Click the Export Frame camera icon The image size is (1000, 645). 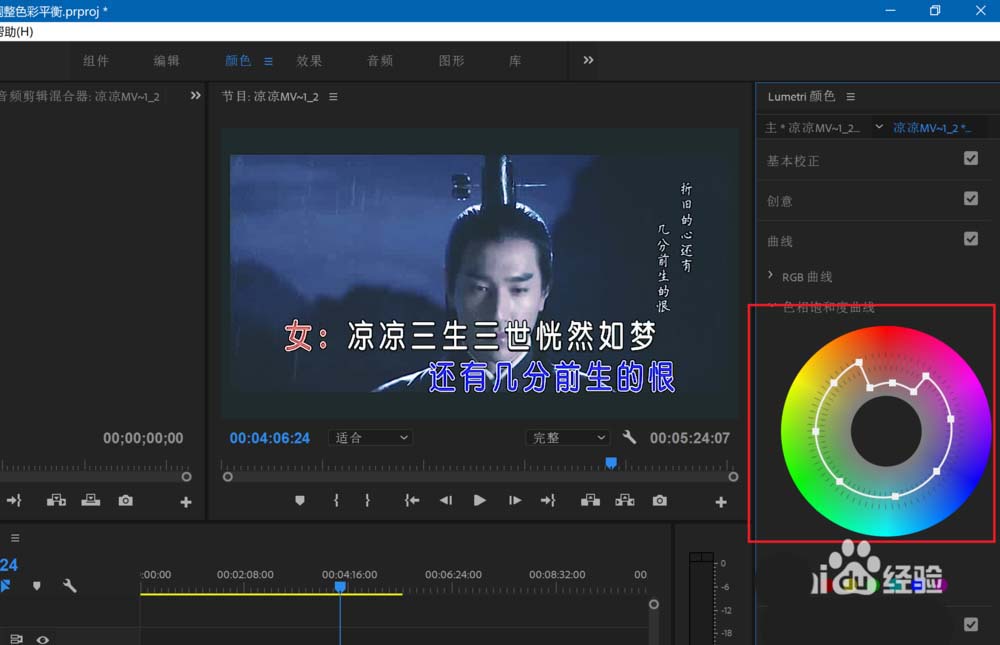[659, 500]
